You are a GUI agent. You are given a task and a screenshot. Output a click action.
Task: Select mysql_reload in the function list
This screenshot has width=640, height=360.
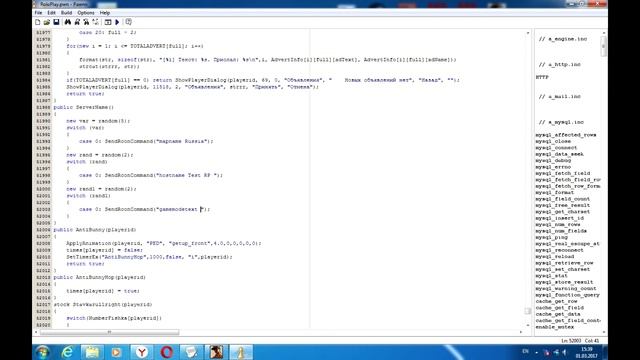click(555, 257)
